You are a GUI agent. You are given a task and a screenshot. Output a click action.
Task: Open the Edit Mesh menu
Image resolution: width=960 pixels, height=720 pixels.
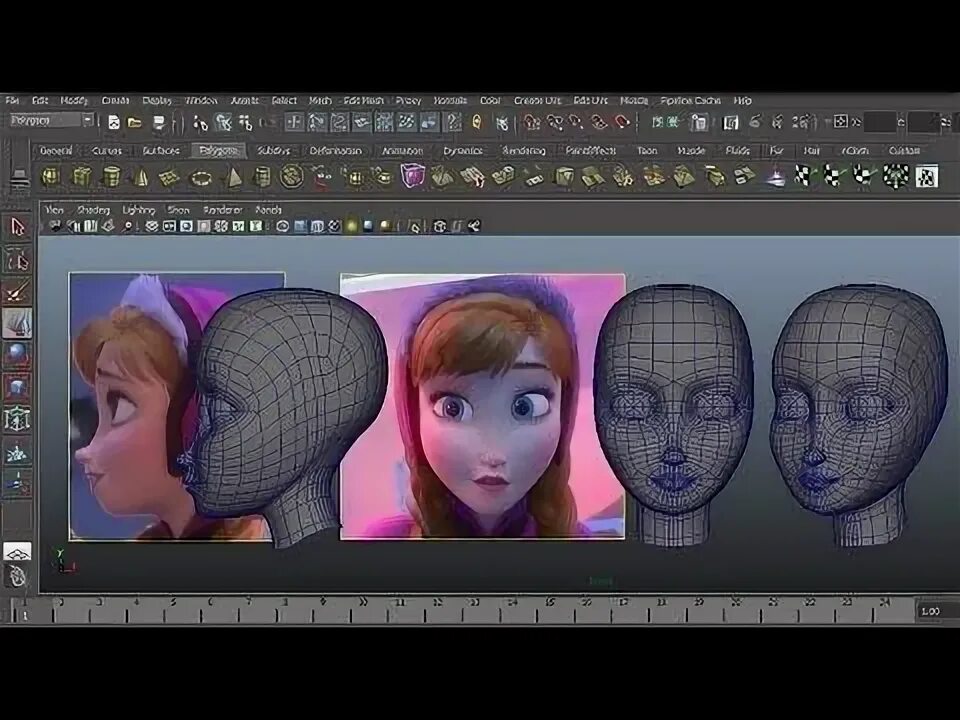(364, 100)
